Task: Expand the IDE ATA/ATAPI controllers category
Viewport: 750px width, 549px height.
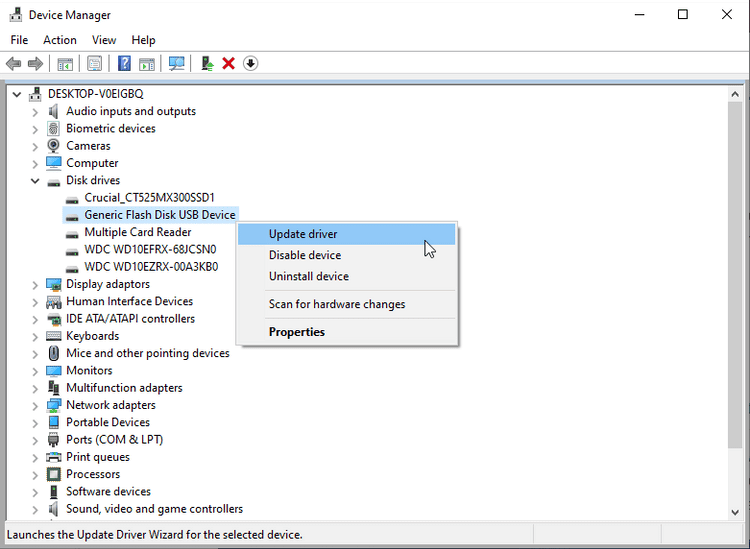Action: (x=35, y=319)
